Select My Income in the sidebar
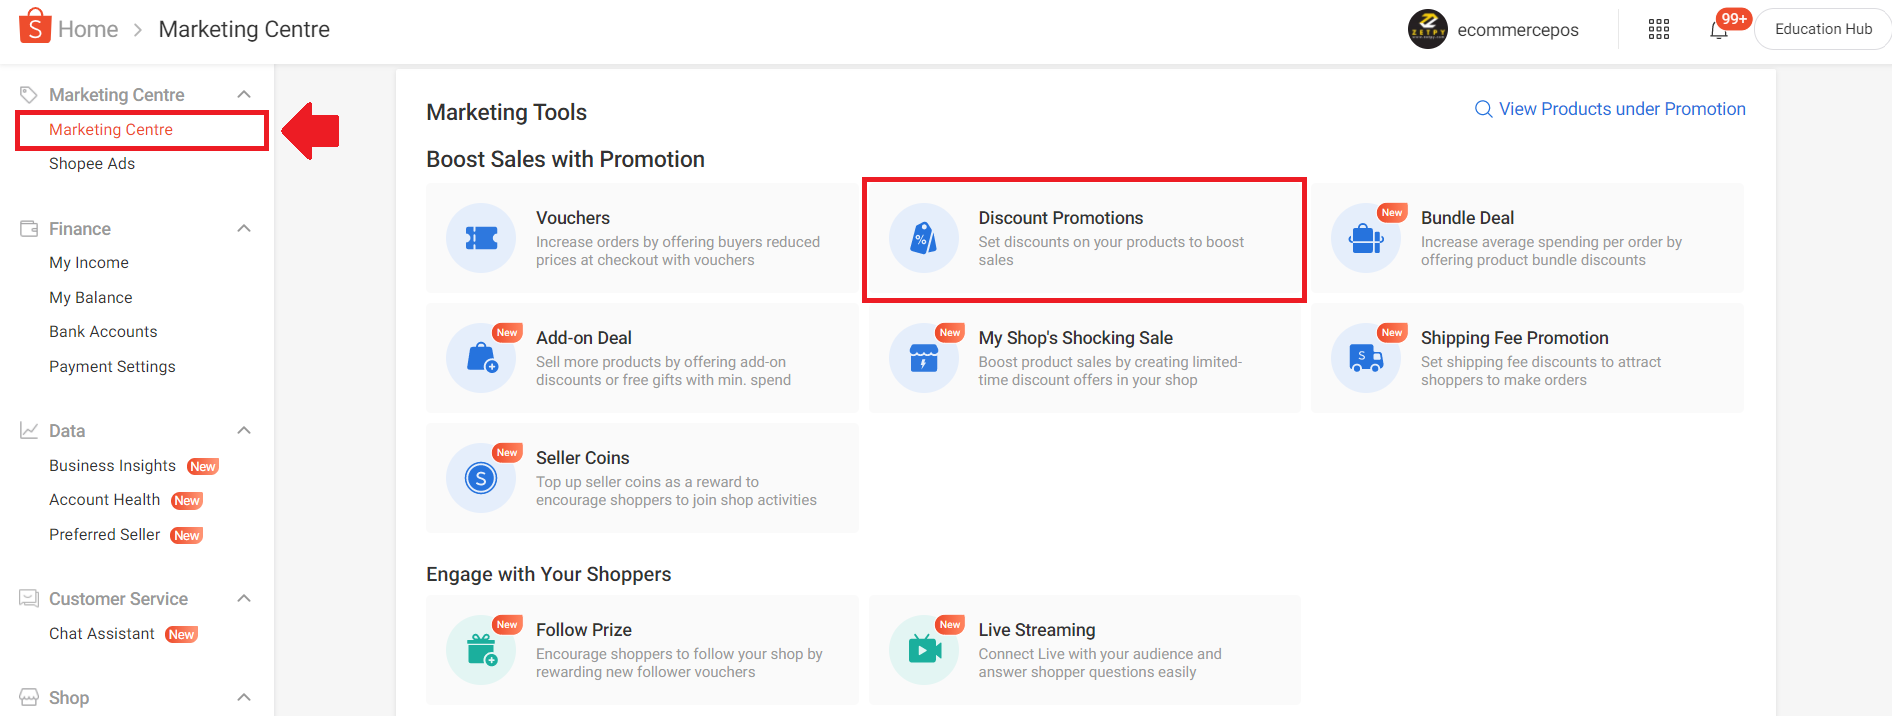The height and width of the screenshot is (716, 1892). pyautogui.click(x=89, y=263)
